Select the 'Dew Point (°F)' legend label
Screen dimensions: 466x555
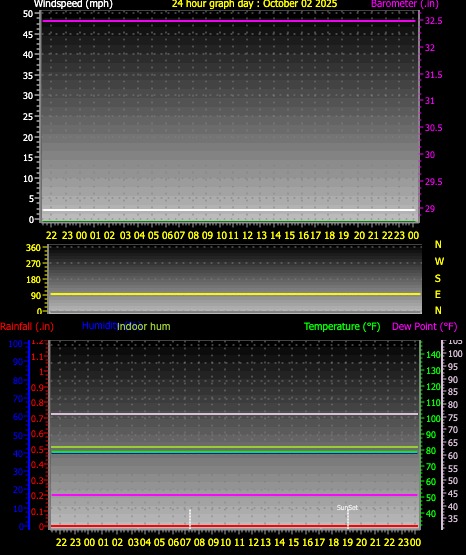(425, 326)
